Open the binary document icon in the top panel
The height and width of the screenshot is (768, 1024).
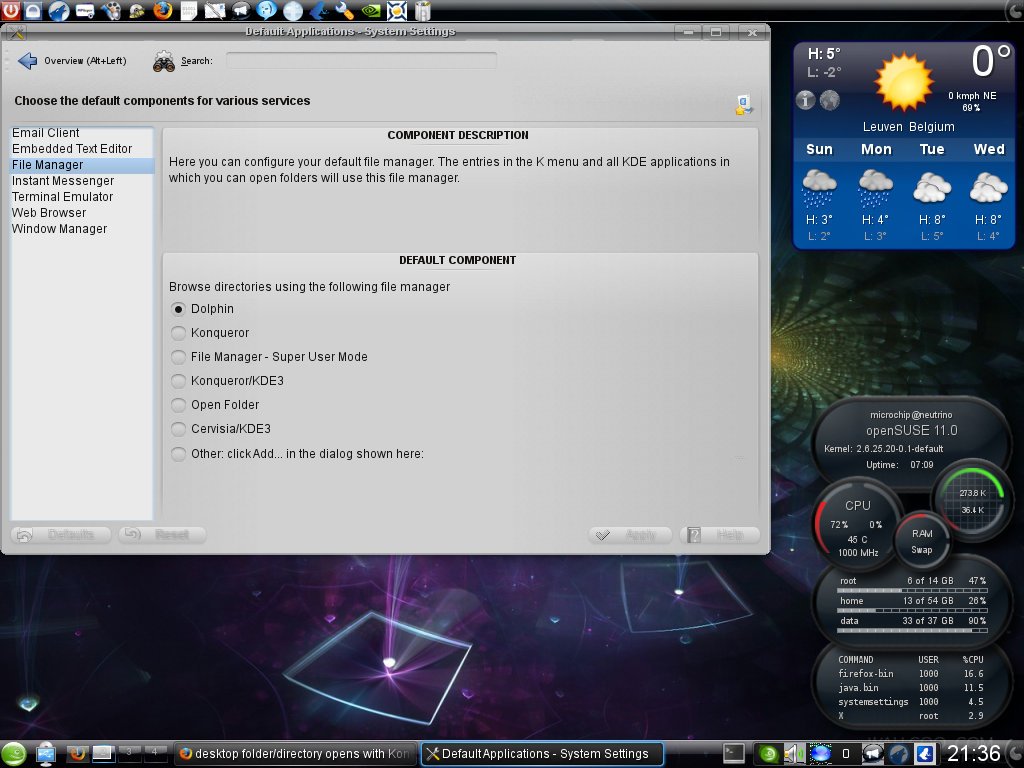pos(189,10)
